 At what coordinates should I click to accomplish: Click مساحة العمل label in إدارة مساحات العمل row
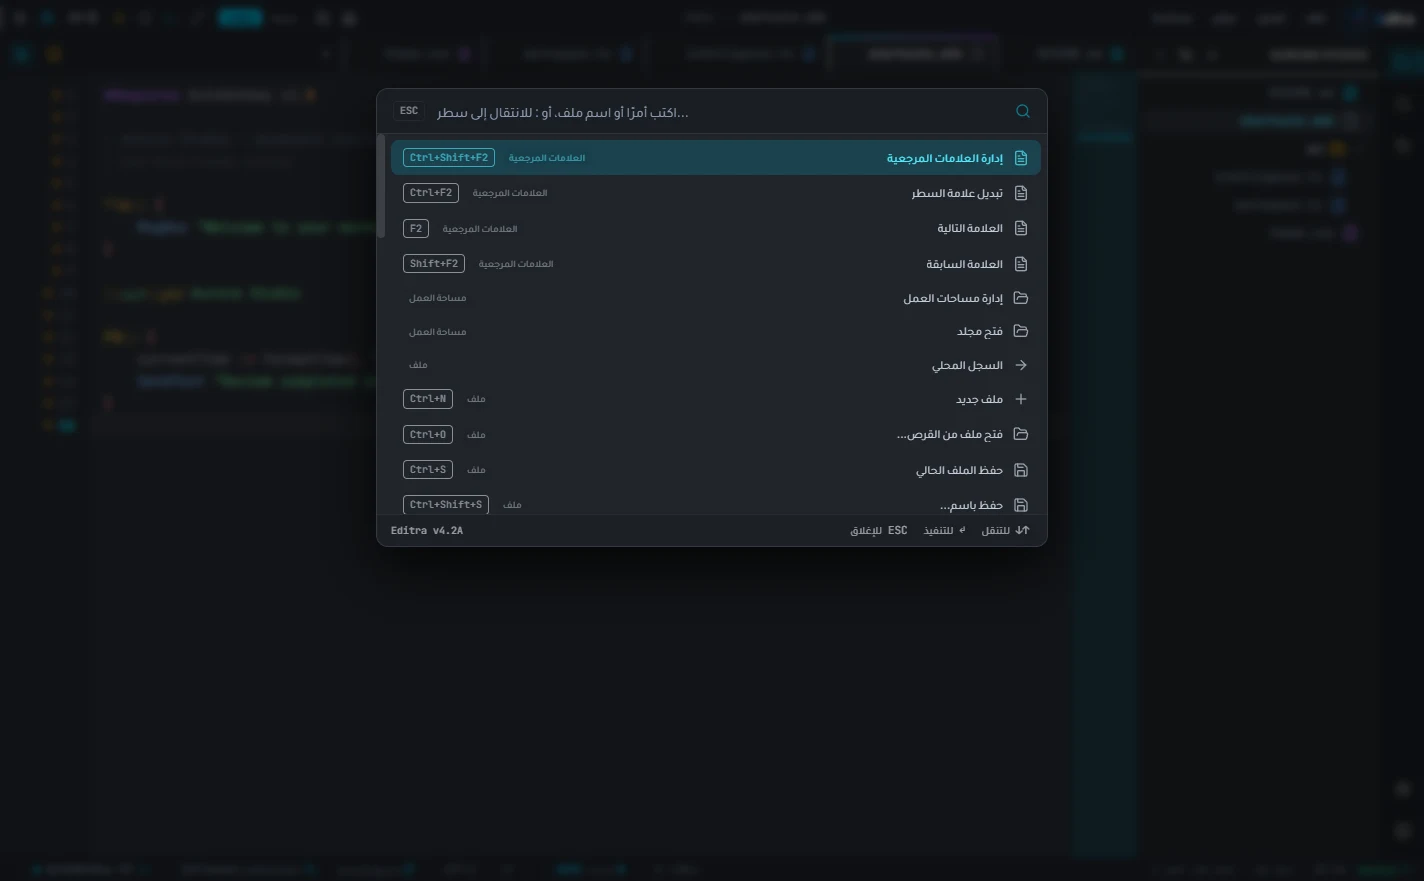click(437, 298)
